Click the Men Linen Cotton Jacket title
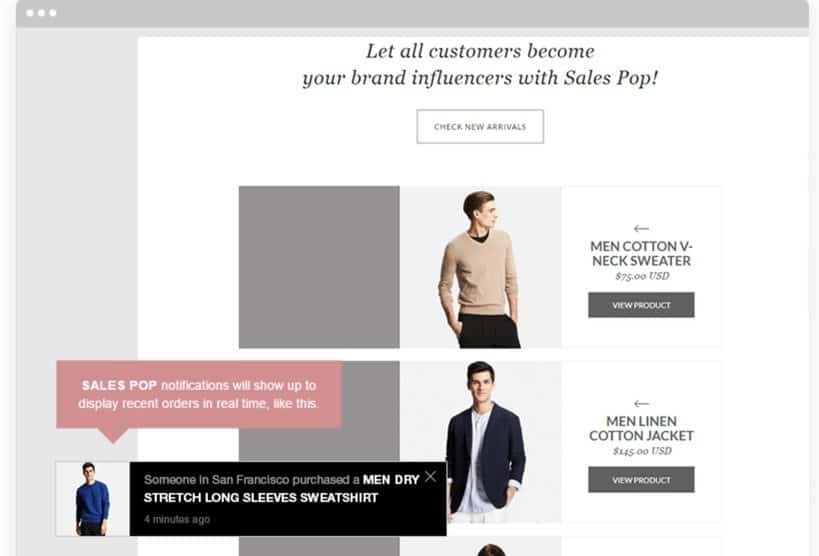Image resolution: width=819 pixels, height=556 pixels. (641, 428)
